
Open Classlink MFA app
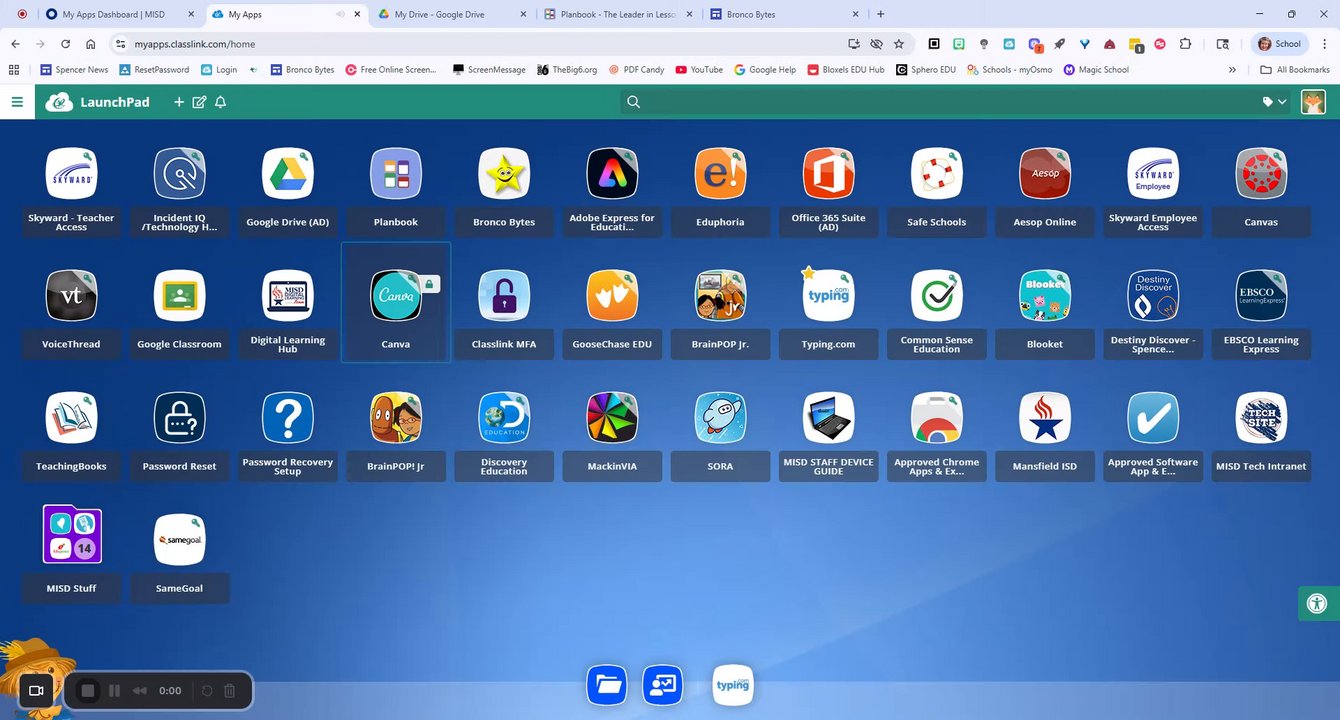click(x=504, y=296)
